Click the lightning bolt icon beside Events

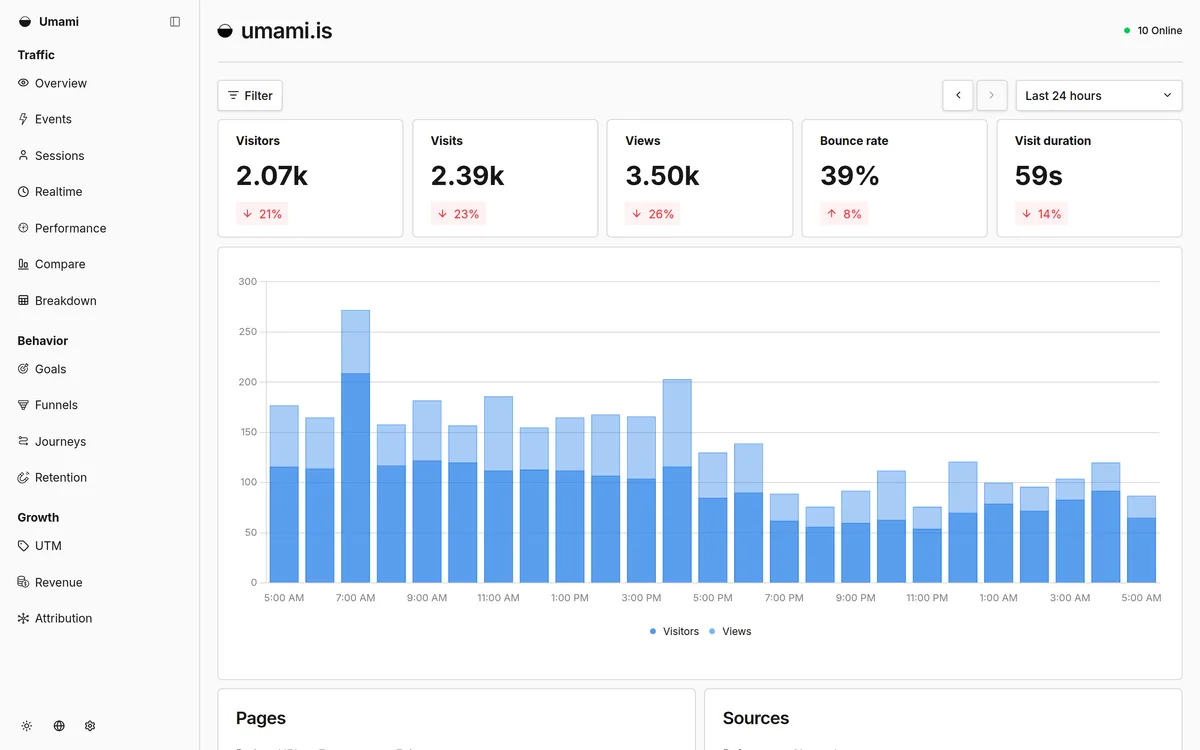click(24, 119)
